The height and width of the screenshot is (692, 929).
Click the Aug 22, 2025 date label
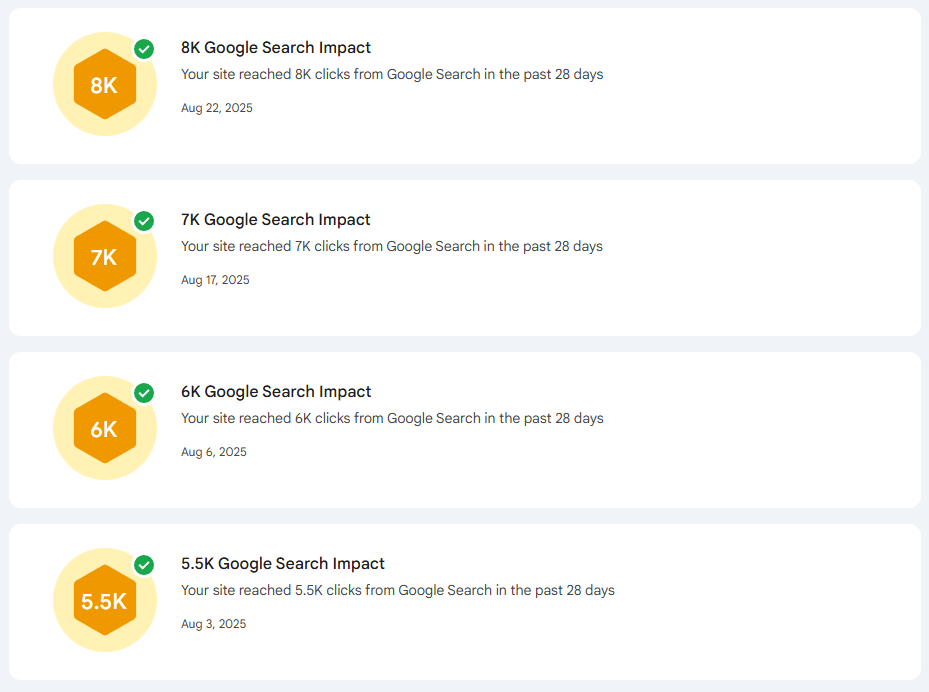point(216,107)
